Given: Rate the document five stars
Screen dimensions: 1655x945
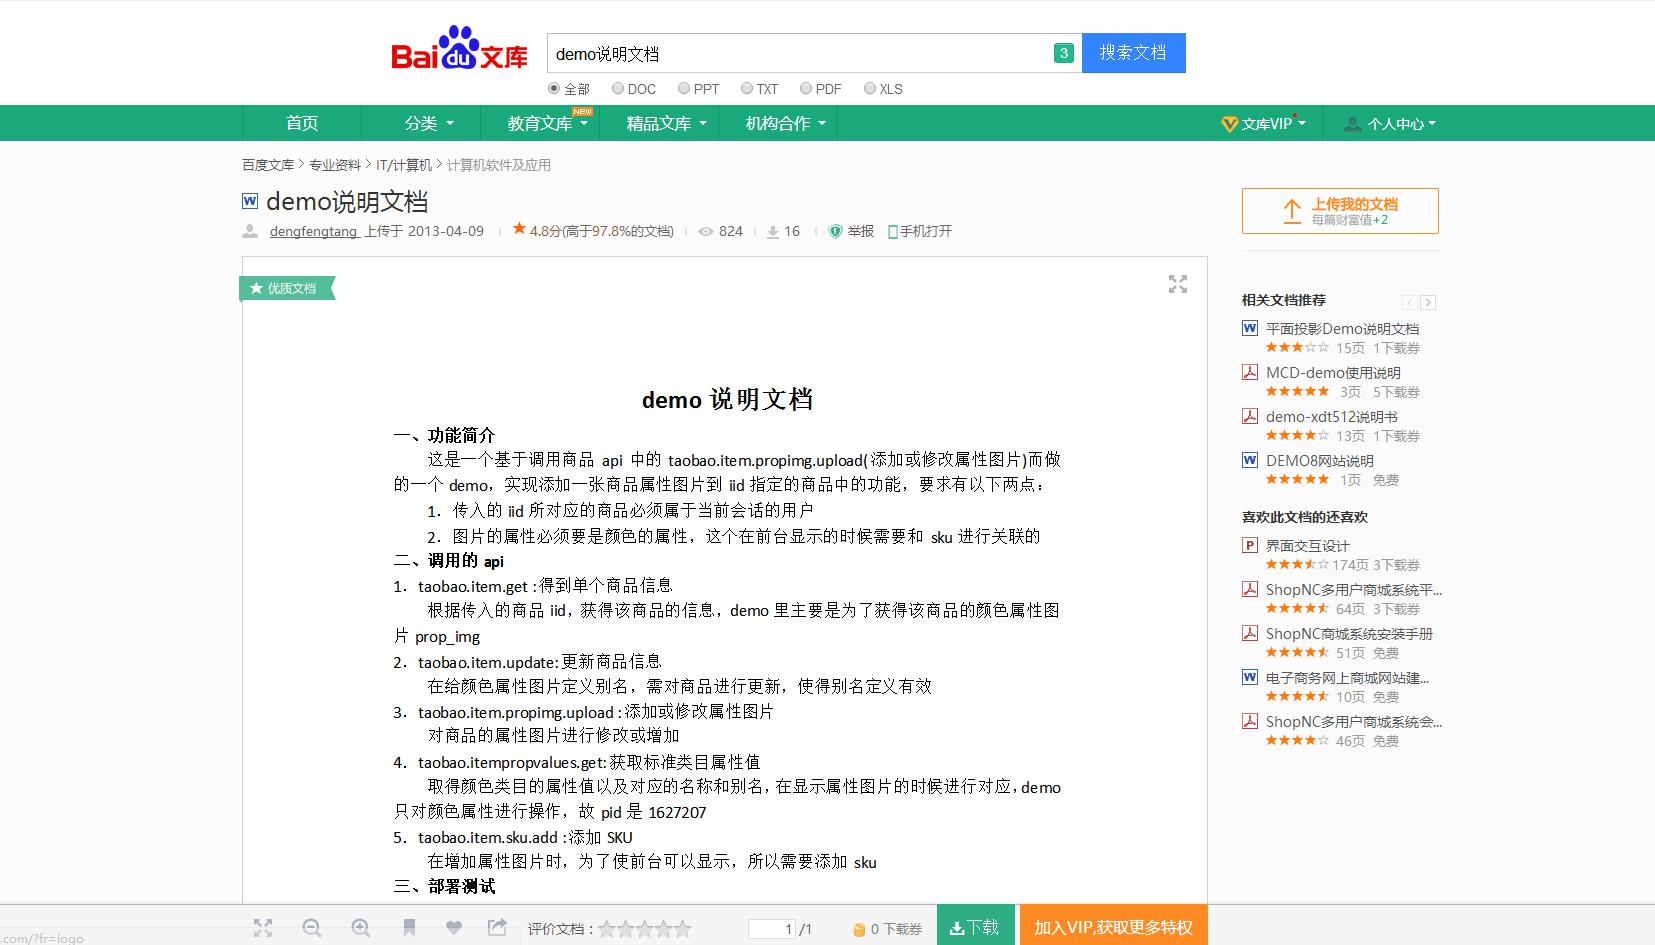Looking at the screenshot, I should pos(683,928).
